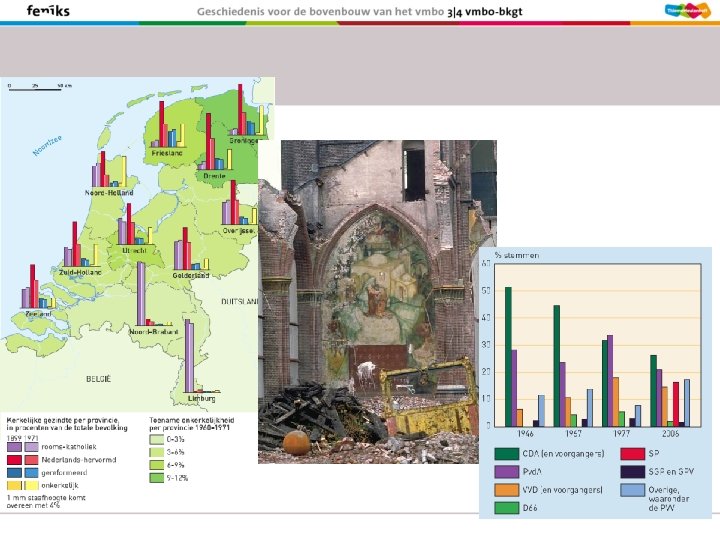Image resolution: width=720 pixels, height=540 pixels.
Task: Click the '1957' year label on chart
Action: (574, 433)
